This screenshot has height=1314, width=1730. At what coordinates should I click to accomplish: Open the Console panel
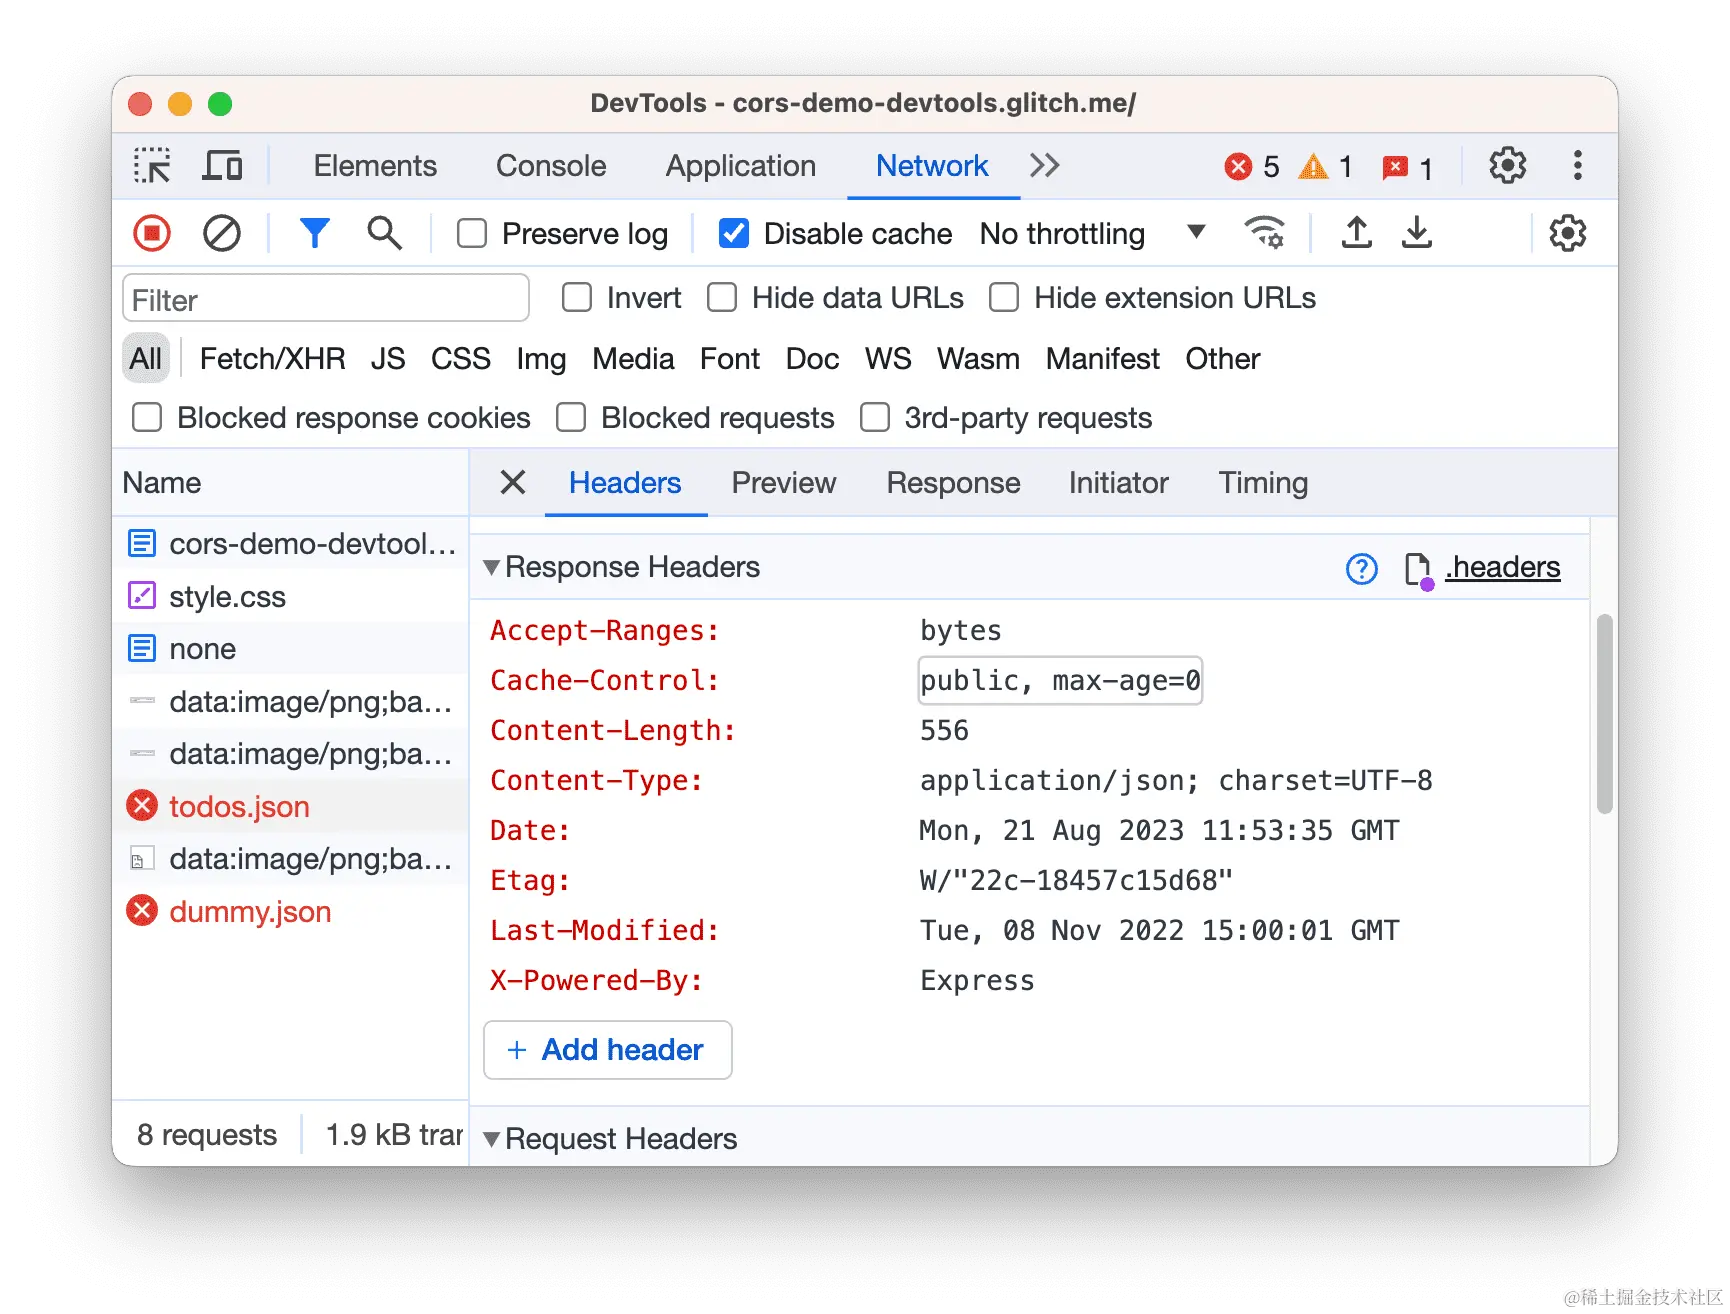point(550,165)
